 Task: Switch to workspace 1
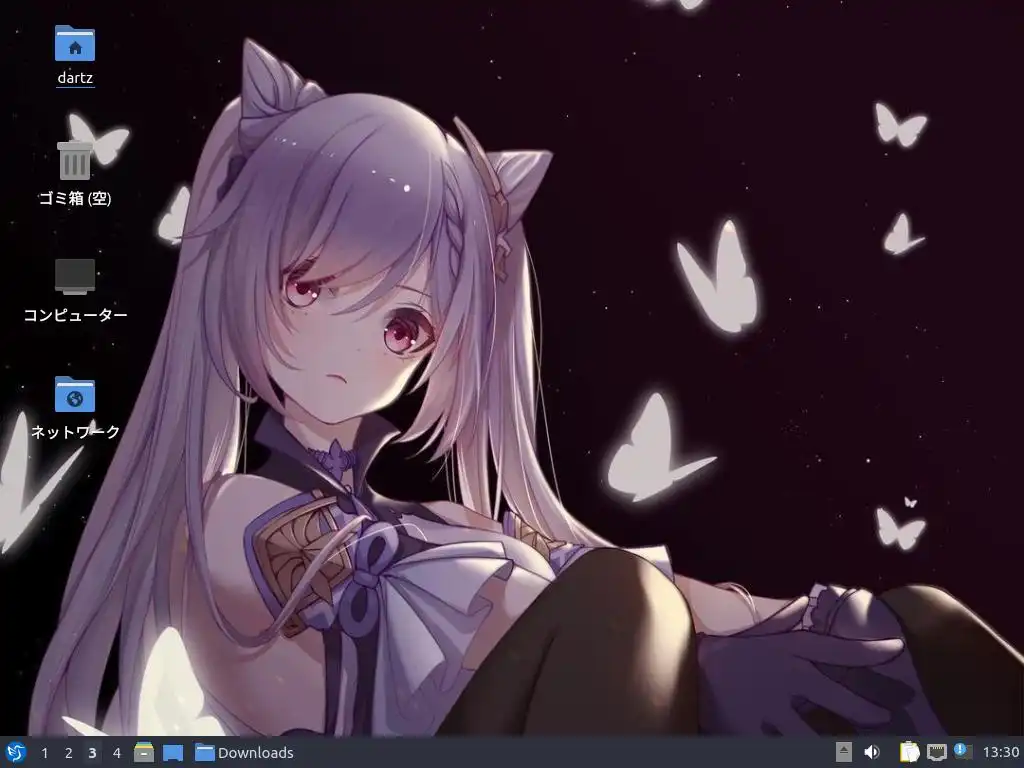coord(44,753)
